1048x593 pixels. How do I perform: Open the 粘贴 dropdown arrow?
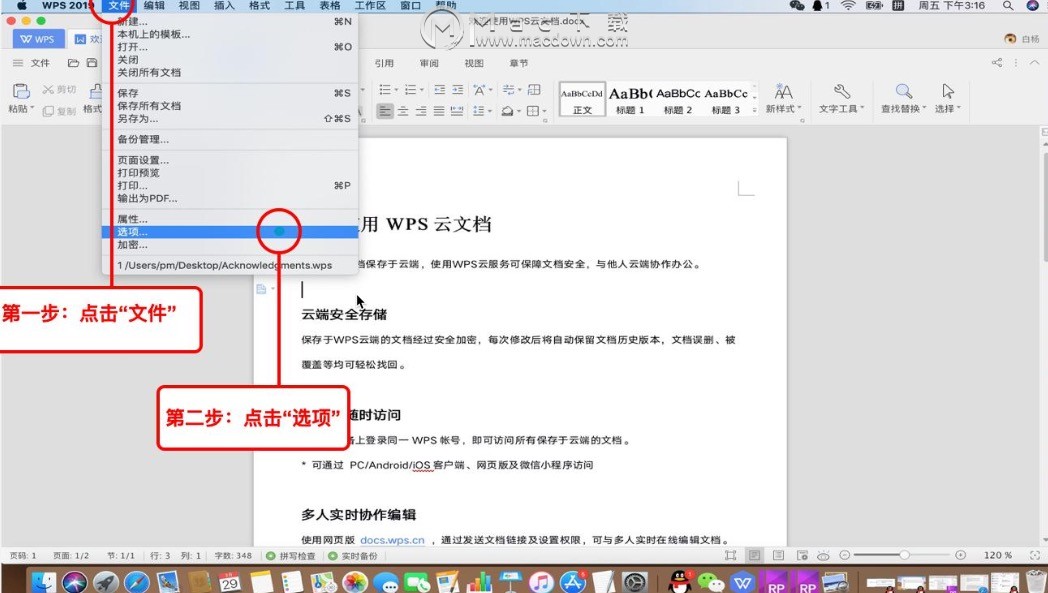[x=32, y=108]
